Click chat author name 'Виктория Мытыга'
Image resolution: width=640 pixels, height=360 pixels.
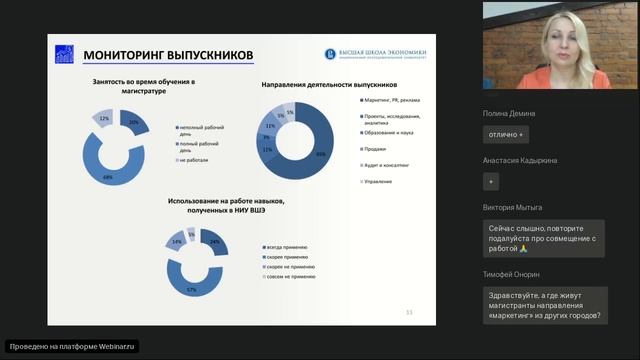[x=512, y=207]
